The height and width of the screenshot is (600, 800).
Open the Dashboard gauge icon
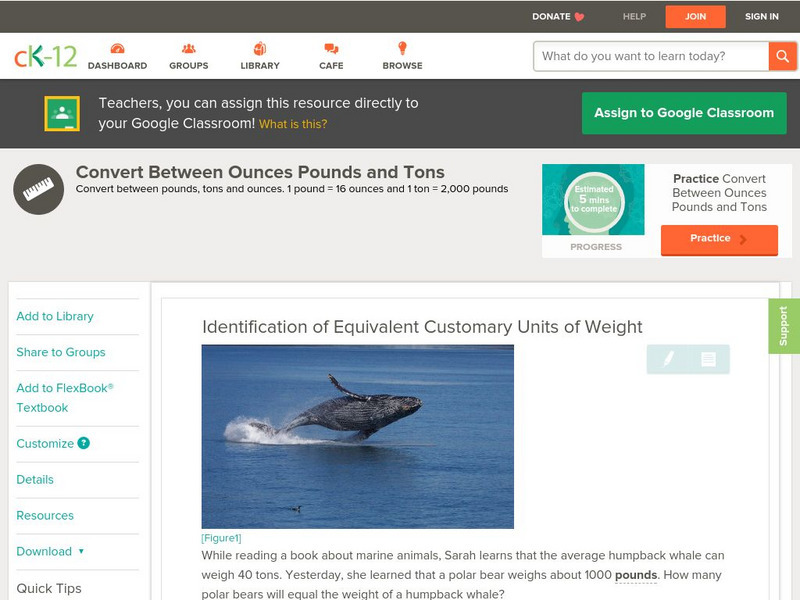pos(117,48)
